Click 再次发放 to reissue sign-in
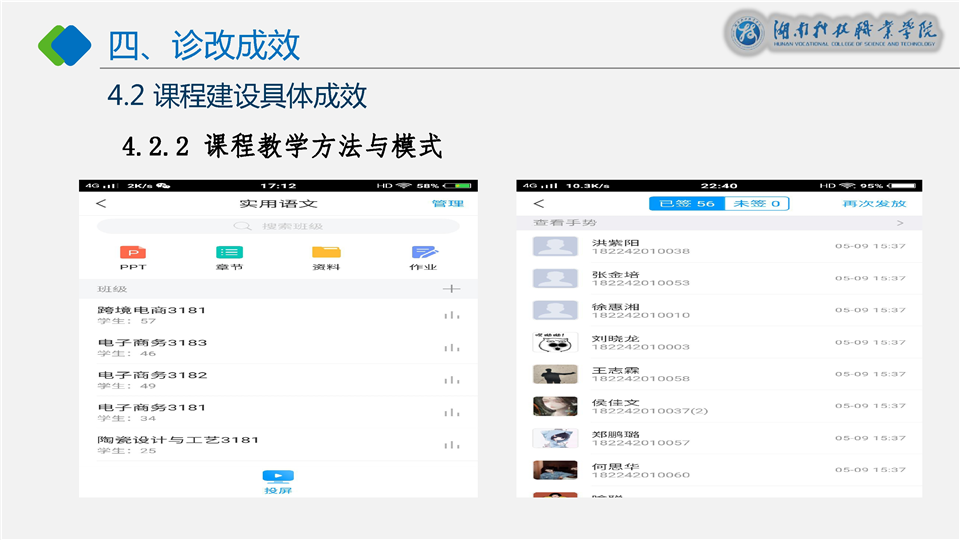Screen dimensions: 960x540 (874, 204)
